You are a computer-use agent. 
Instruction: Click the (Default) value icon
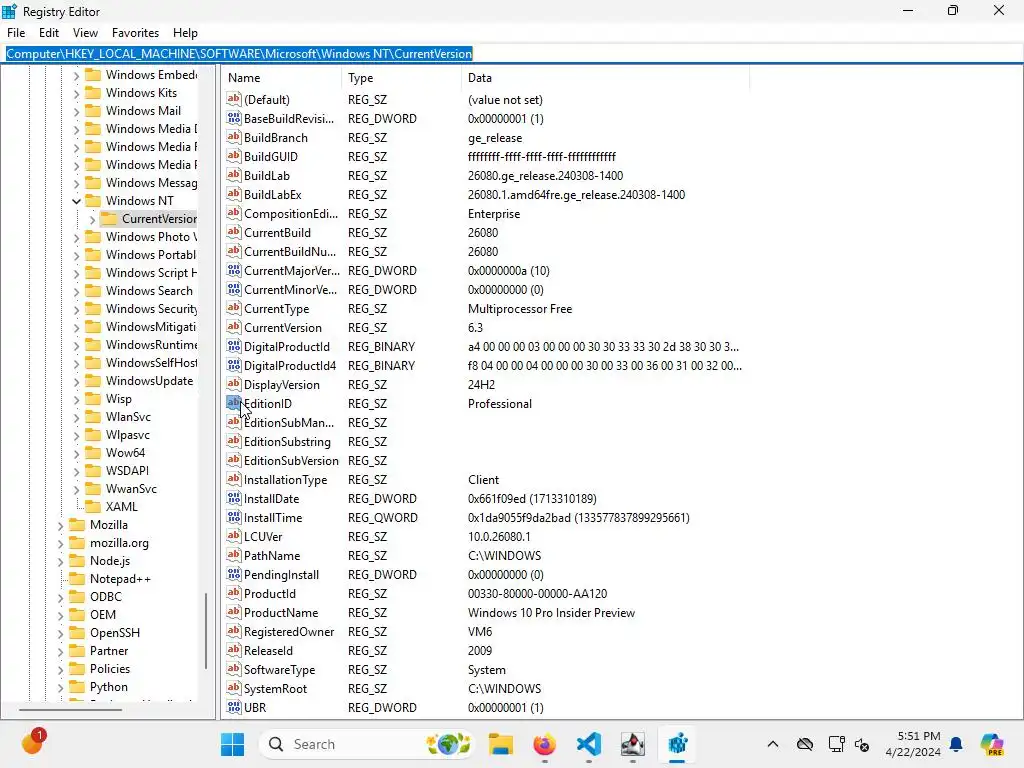coord(233,99)
